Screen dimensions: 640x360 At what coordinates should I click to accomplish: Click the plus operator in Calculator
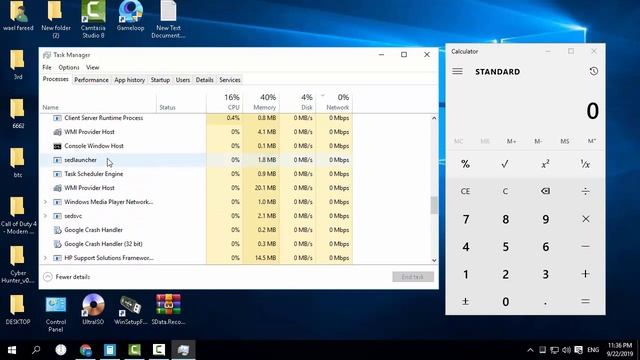(x=585, y=274)
